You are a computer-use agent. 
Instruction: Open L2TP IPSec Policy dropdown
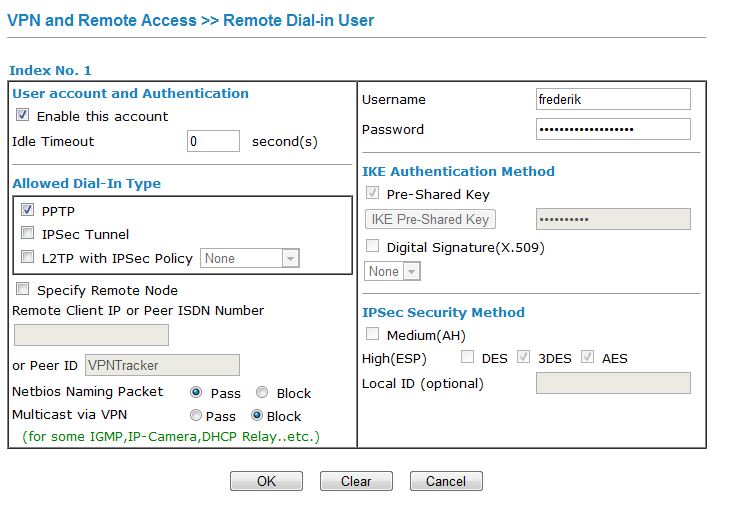250,258
